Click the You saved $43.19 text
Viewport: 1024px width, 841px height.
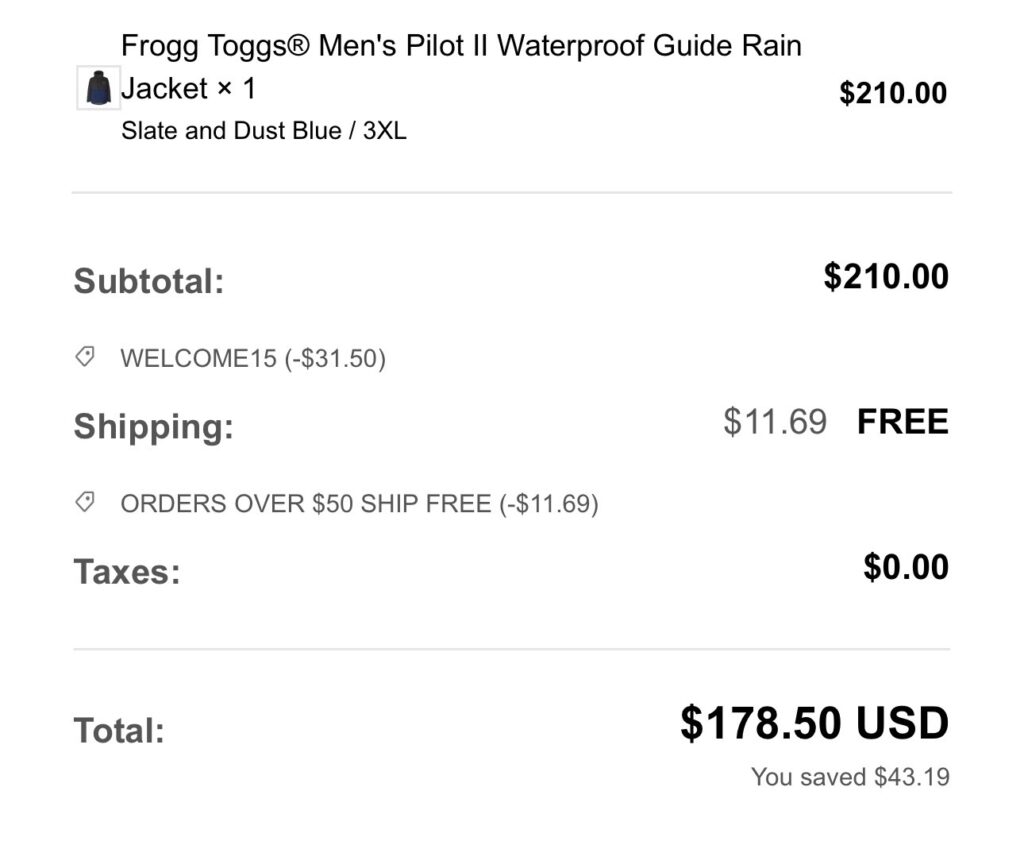coord(850,777)
